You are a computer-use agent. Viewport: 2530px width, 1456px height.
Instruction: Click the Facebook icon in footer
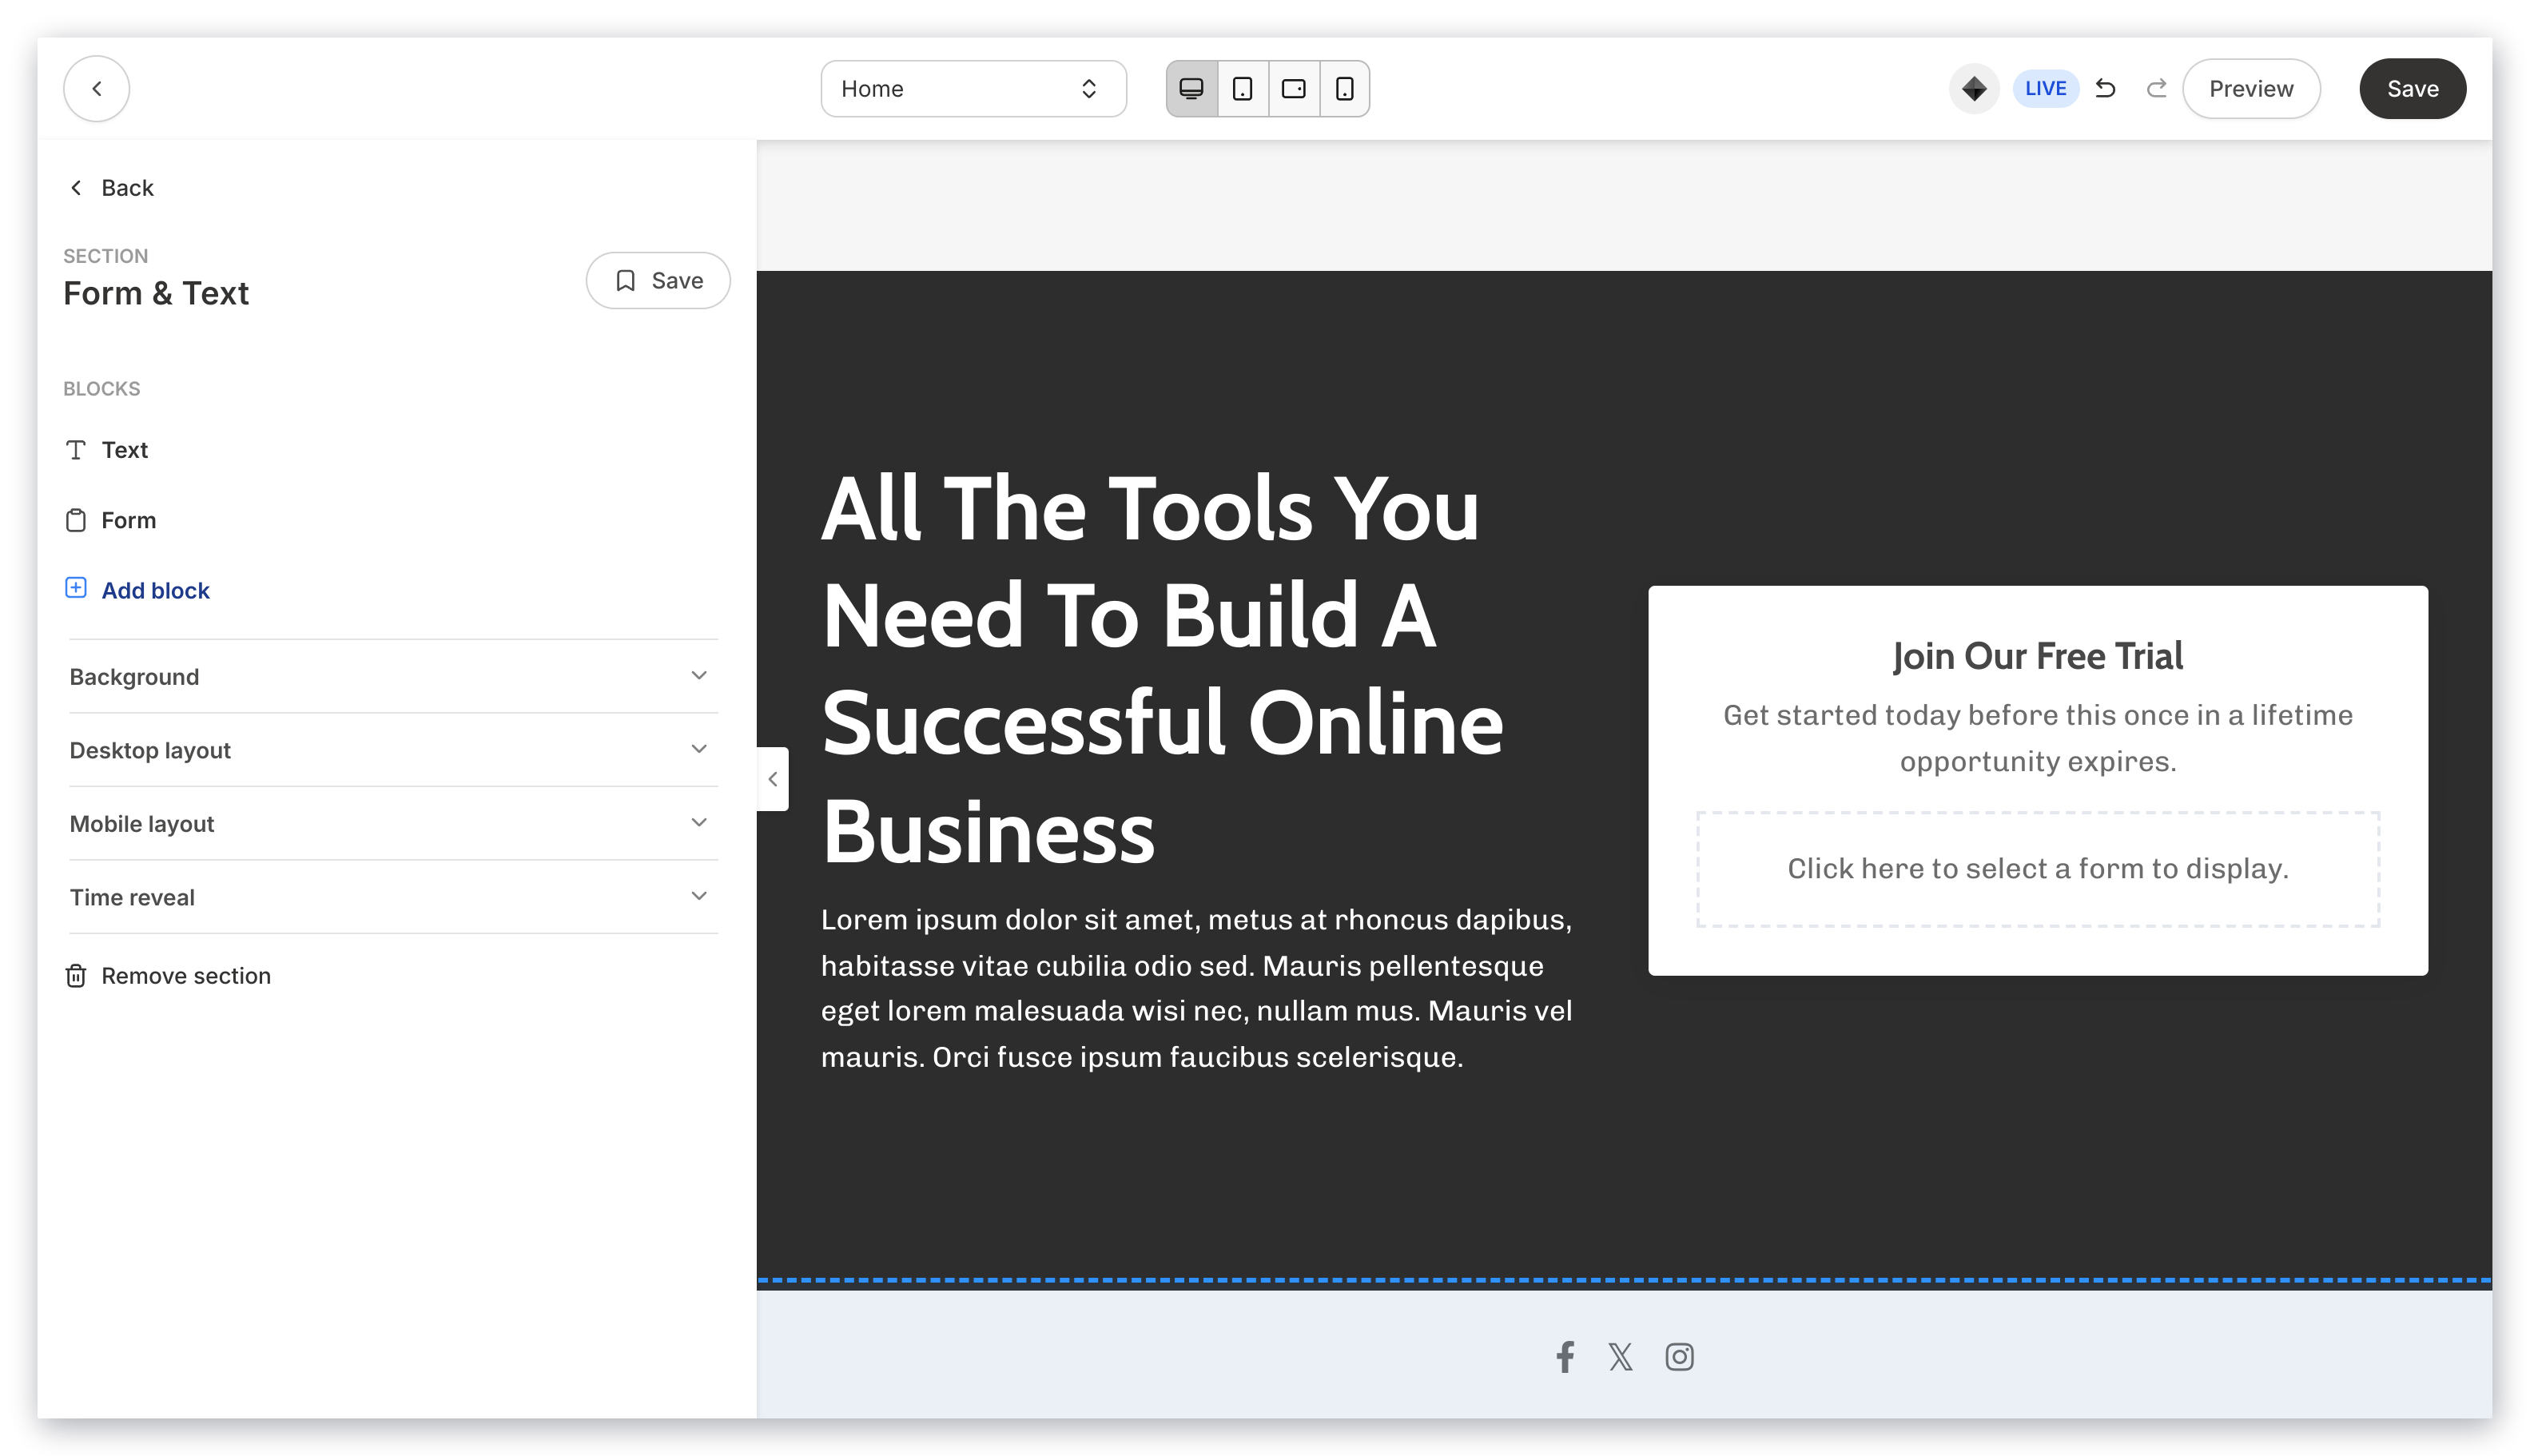pyautogui.click(x=1565, y=1357)
